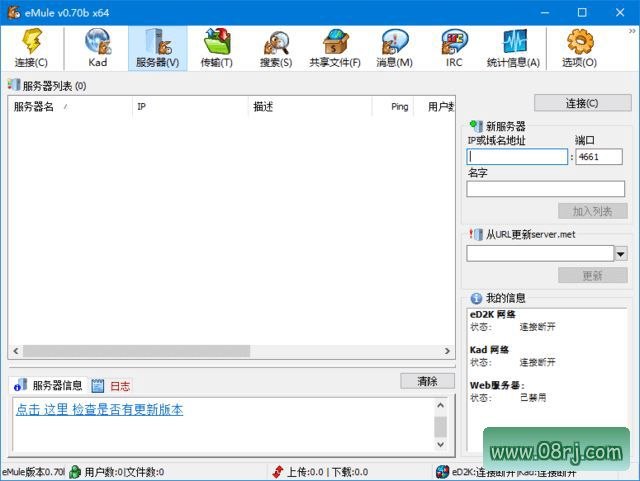Click the 名字 name input field

click(x=546, y=189)
